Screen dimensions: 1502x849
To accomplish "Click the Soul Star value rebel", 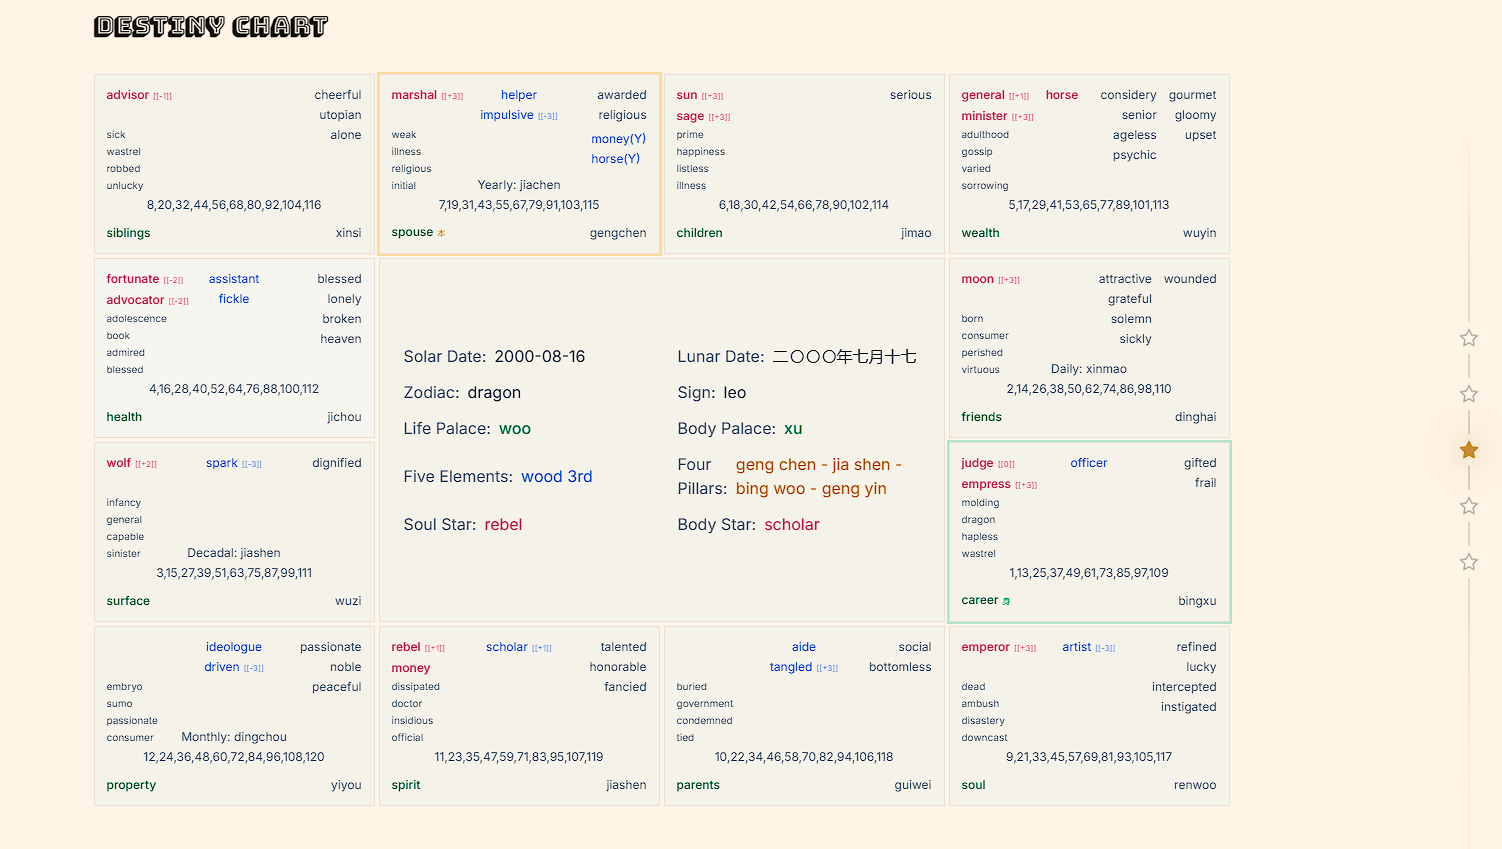I will pos(503,525).
